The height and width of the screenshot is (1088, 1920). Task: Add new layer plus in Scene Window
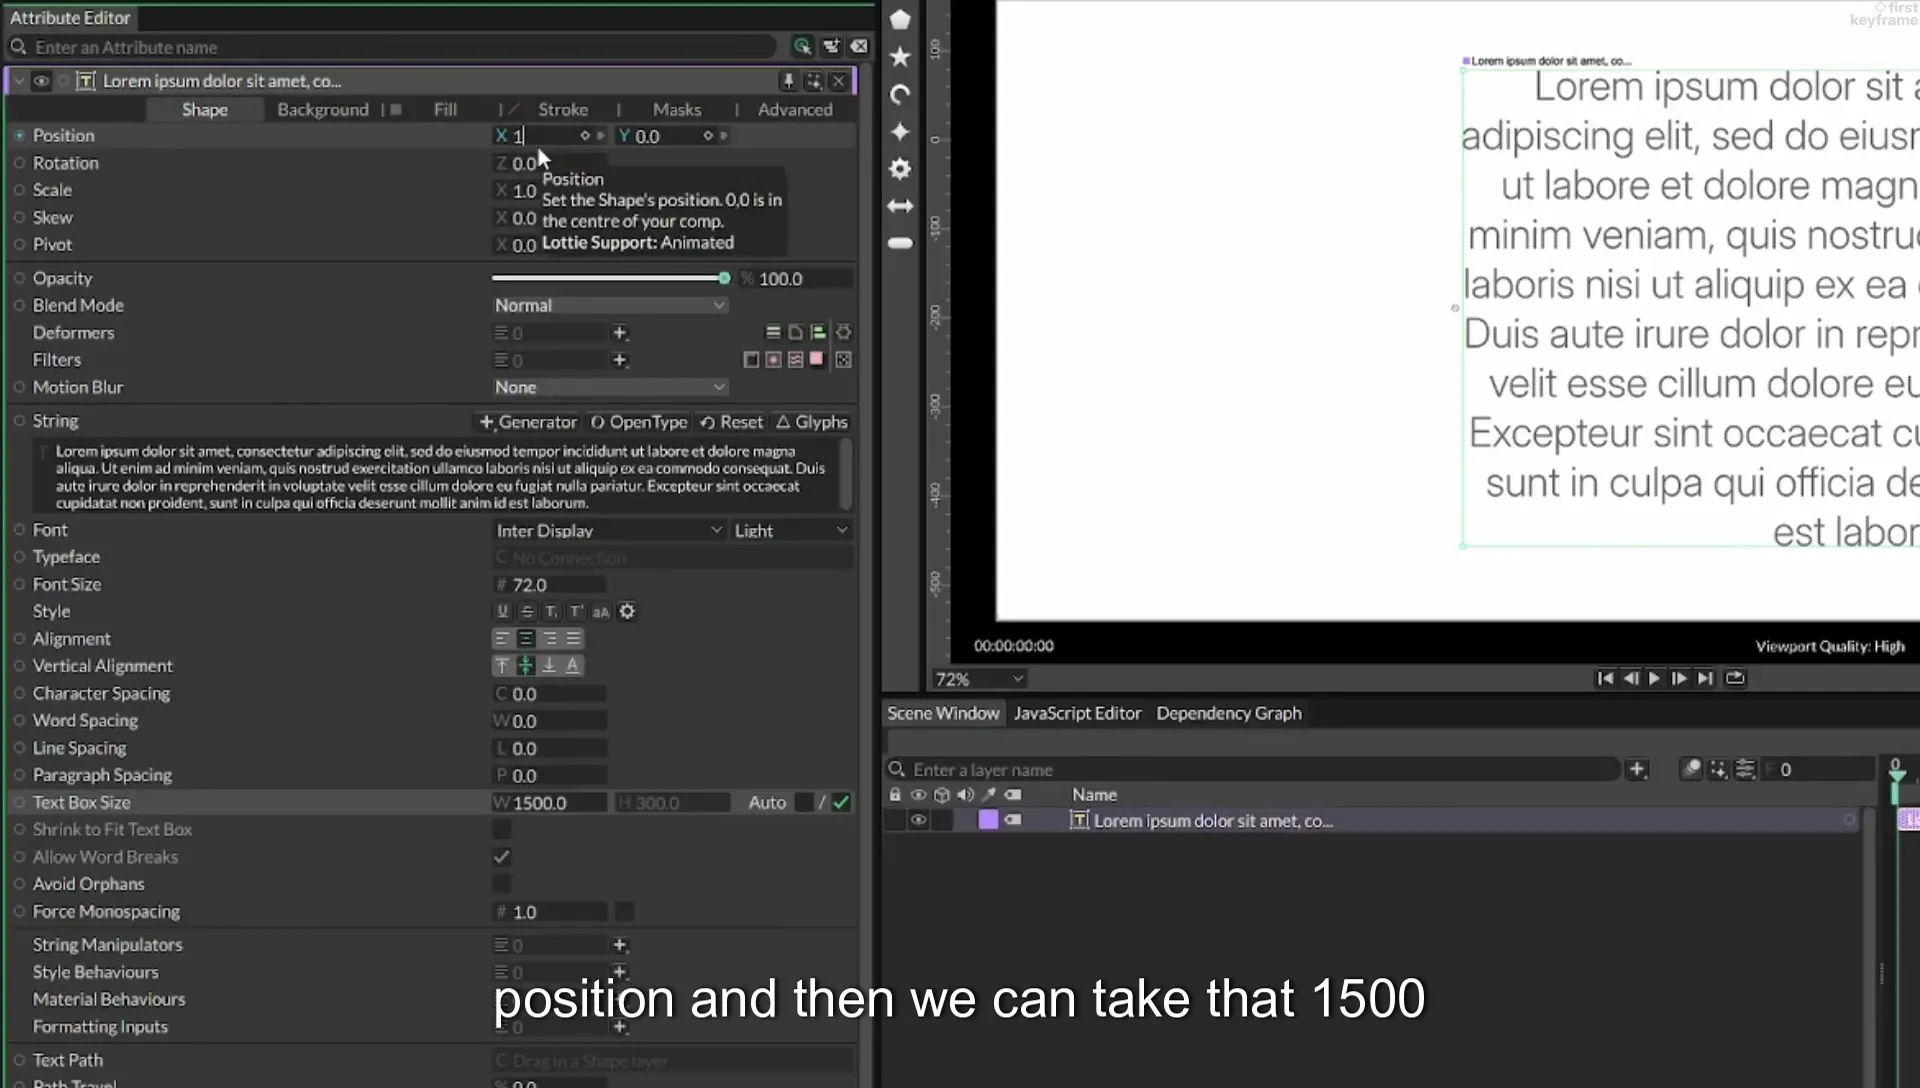[1637, 769]
